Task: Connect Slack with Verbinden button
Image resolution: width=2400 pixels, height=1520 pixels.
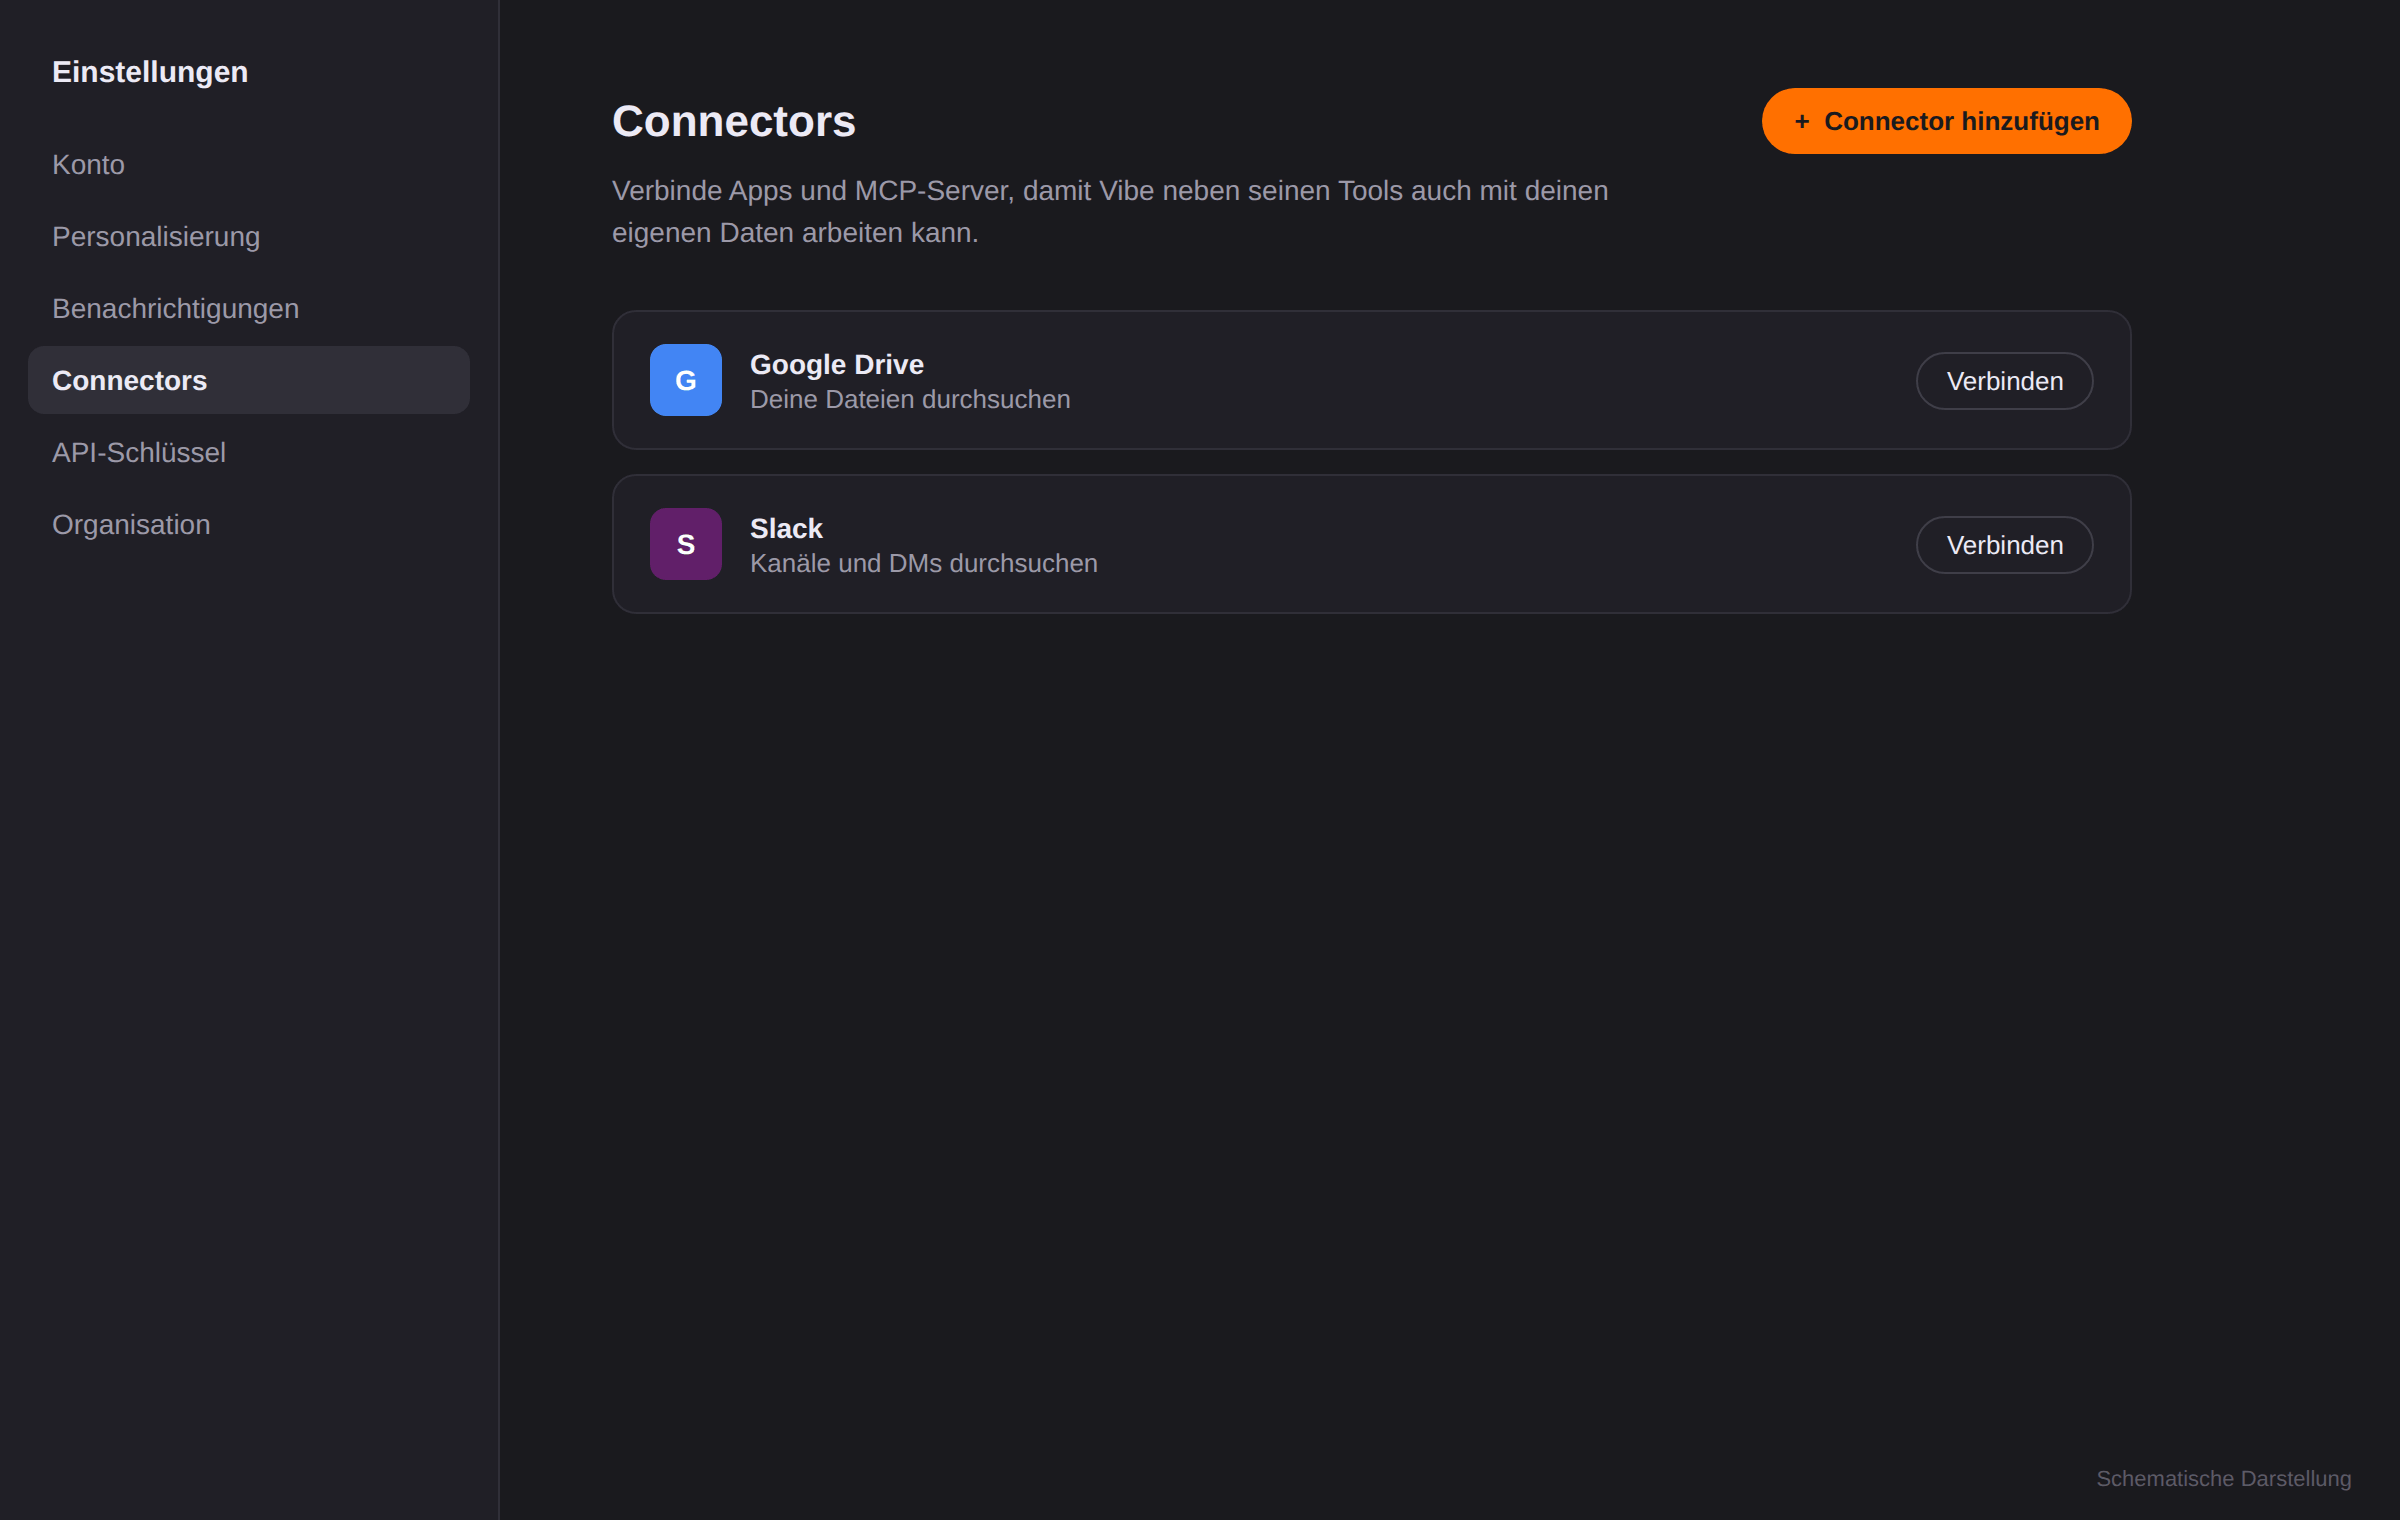Action: coord(2004,545)
